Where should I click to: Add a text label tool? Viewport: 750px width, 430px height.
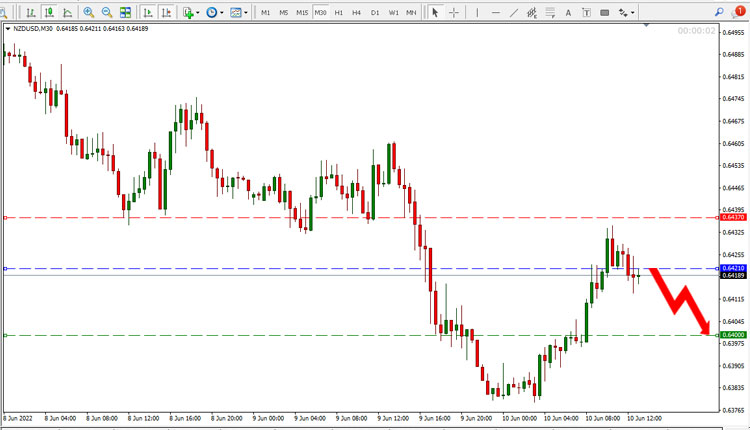click(x=568, y=12)
